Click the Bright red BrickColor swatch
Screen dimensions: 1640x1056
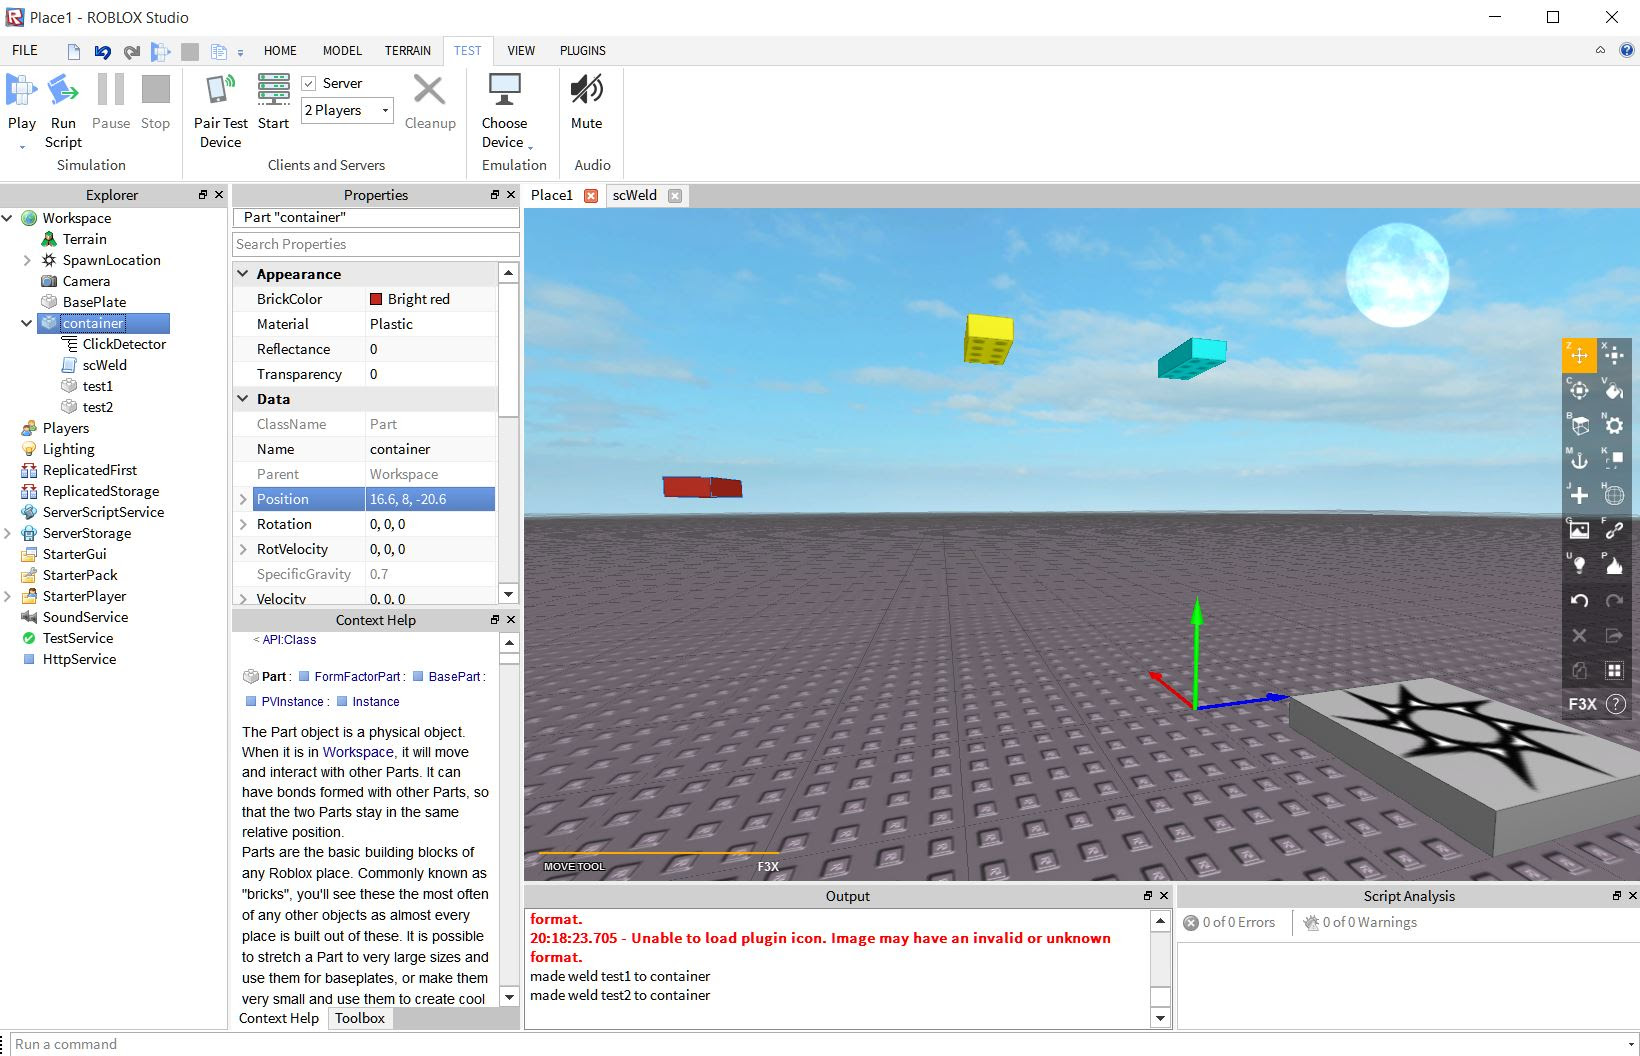click(x=376, y=299)
